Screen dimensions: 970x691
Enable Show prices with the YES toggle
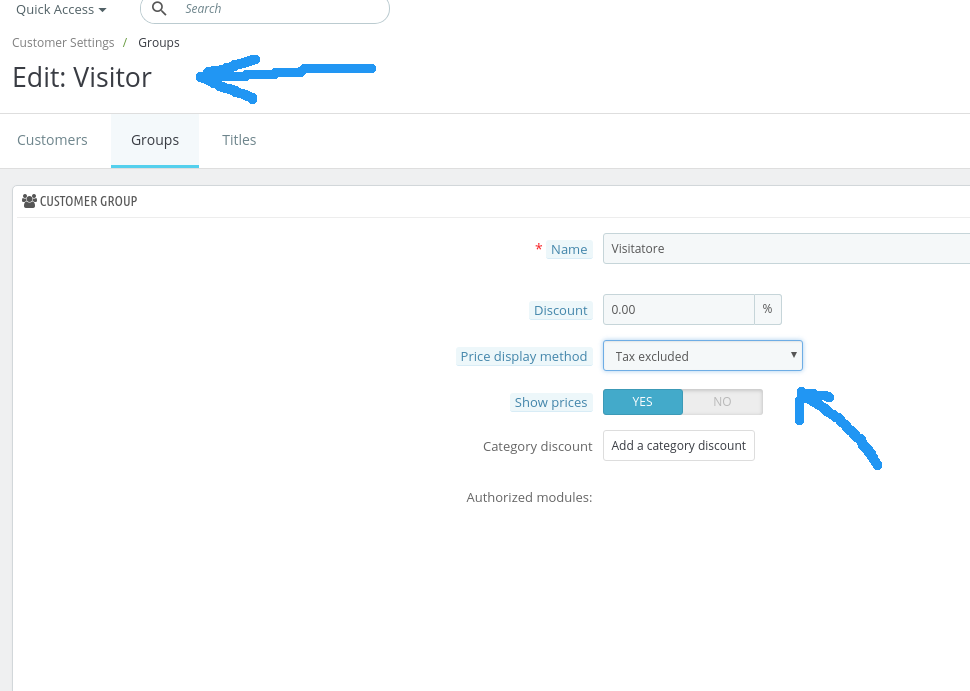point(642,401)
